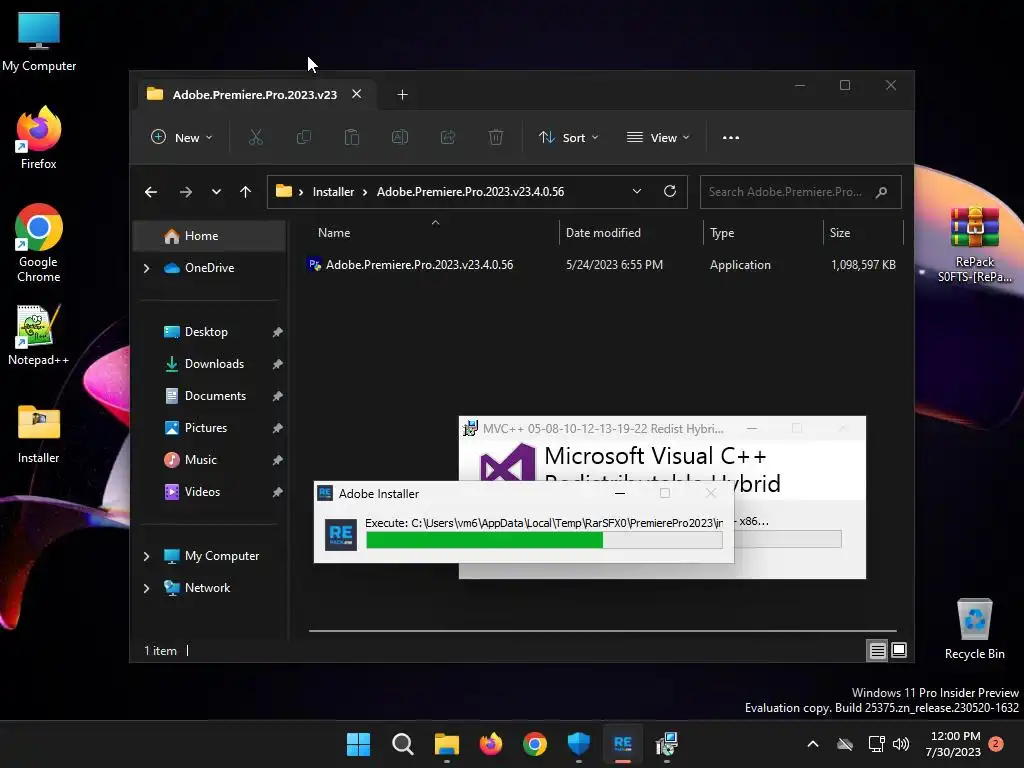Expand the Network tree node

(147, 588)
